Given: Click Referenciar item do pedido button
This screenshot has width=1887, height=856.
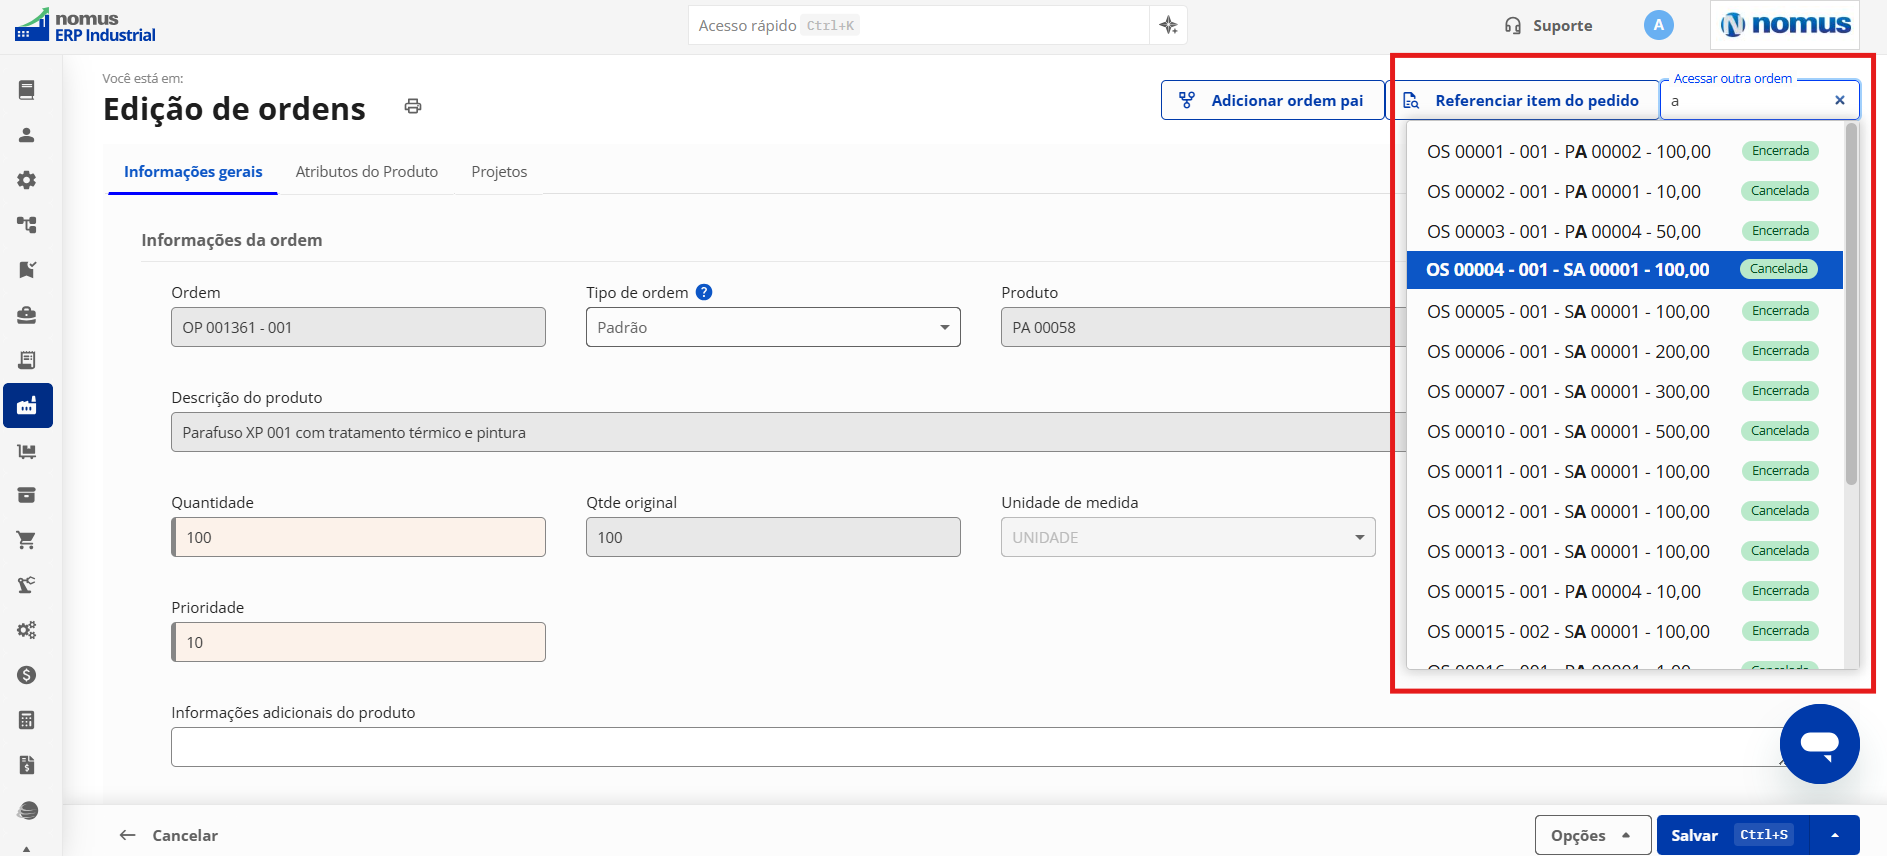Looking at the screenshot, I should coord(1523,100).
